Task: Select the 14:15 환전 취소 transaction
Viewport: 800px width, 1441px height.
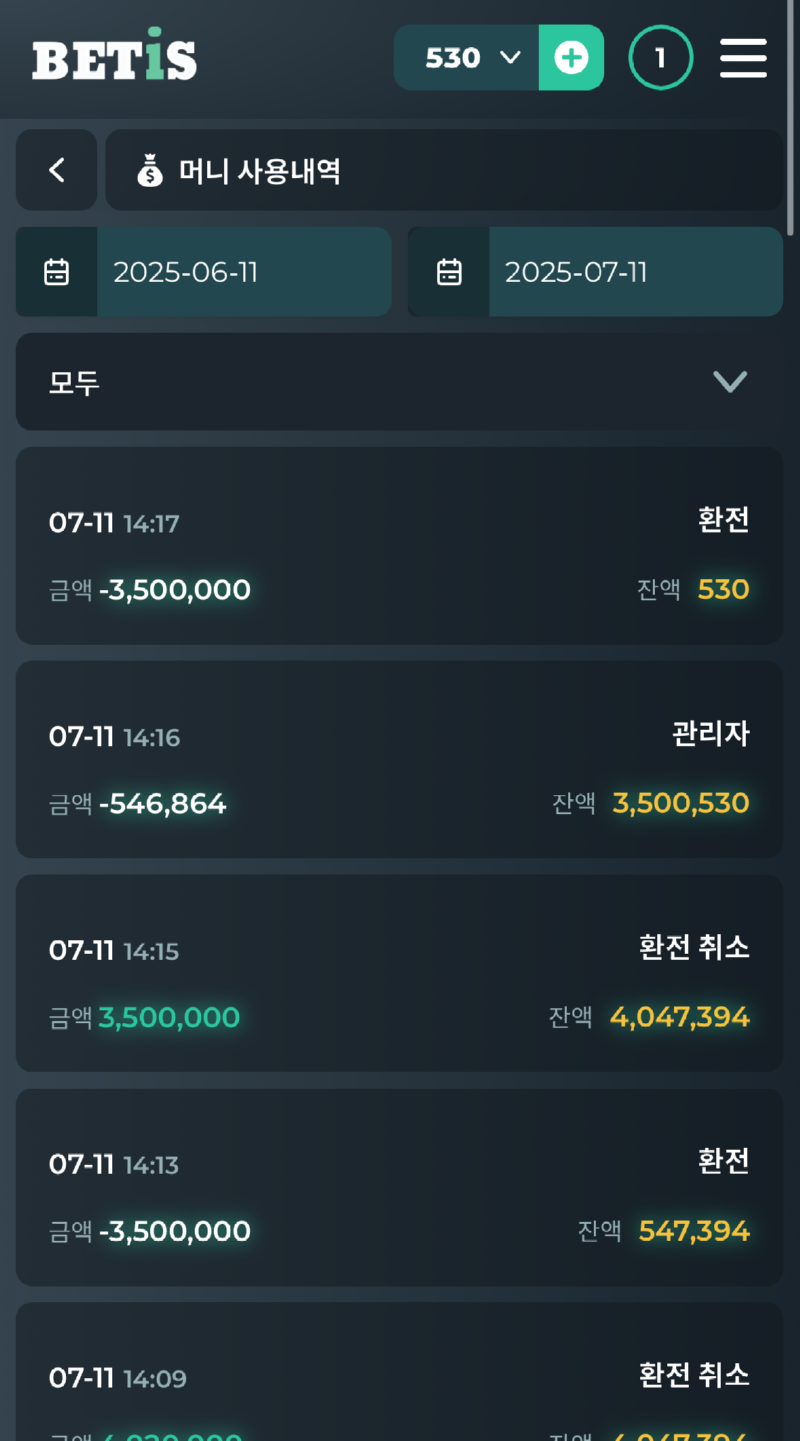Action: click(399, 973)
